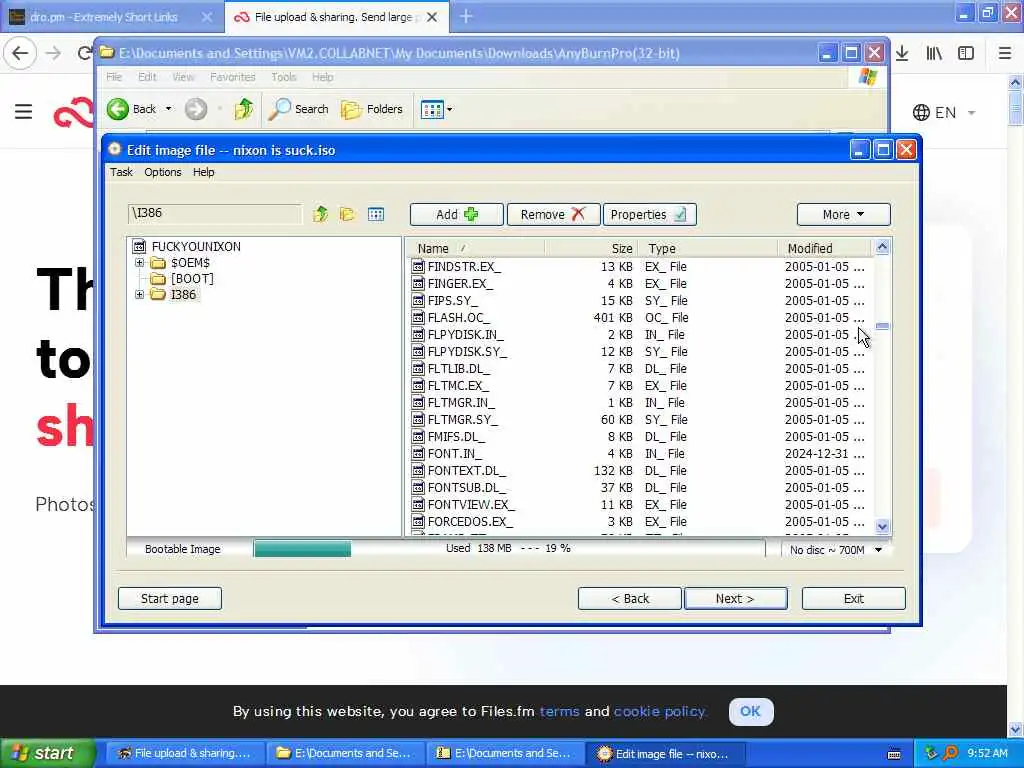The width and height of the screenshot is (1024, 768).
Task: Open the disc capacity dropdown (No disc ~ 700M)
Action: click(837, 550)
